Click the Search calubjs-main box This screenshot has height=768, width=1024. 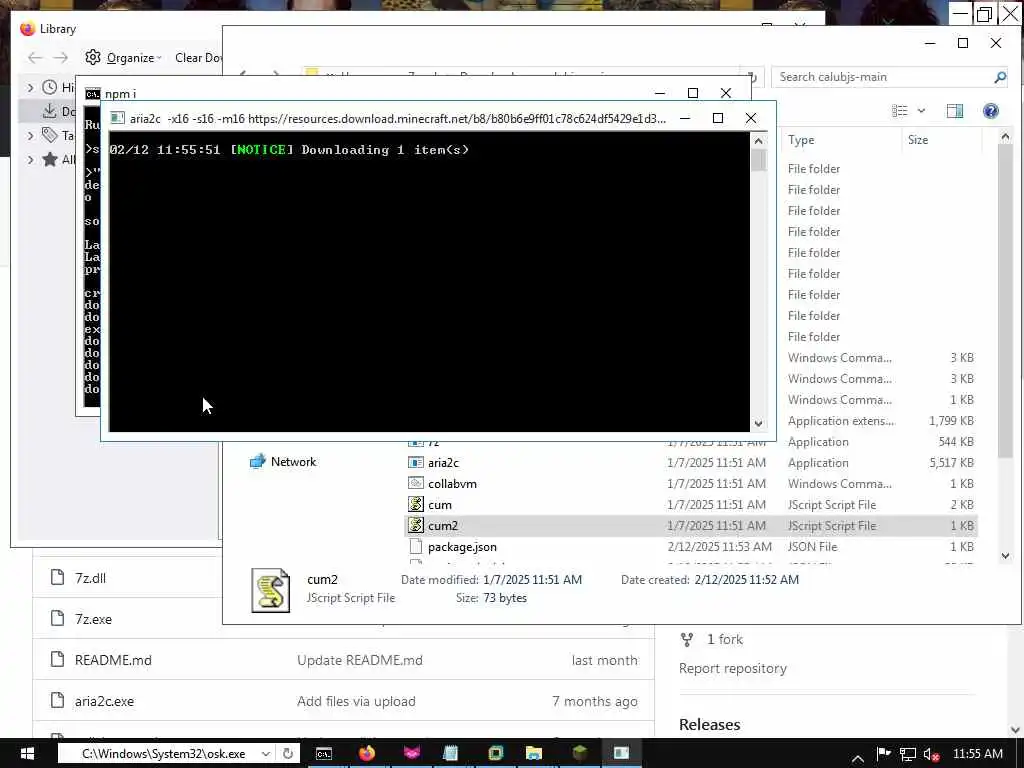[883, 76]
